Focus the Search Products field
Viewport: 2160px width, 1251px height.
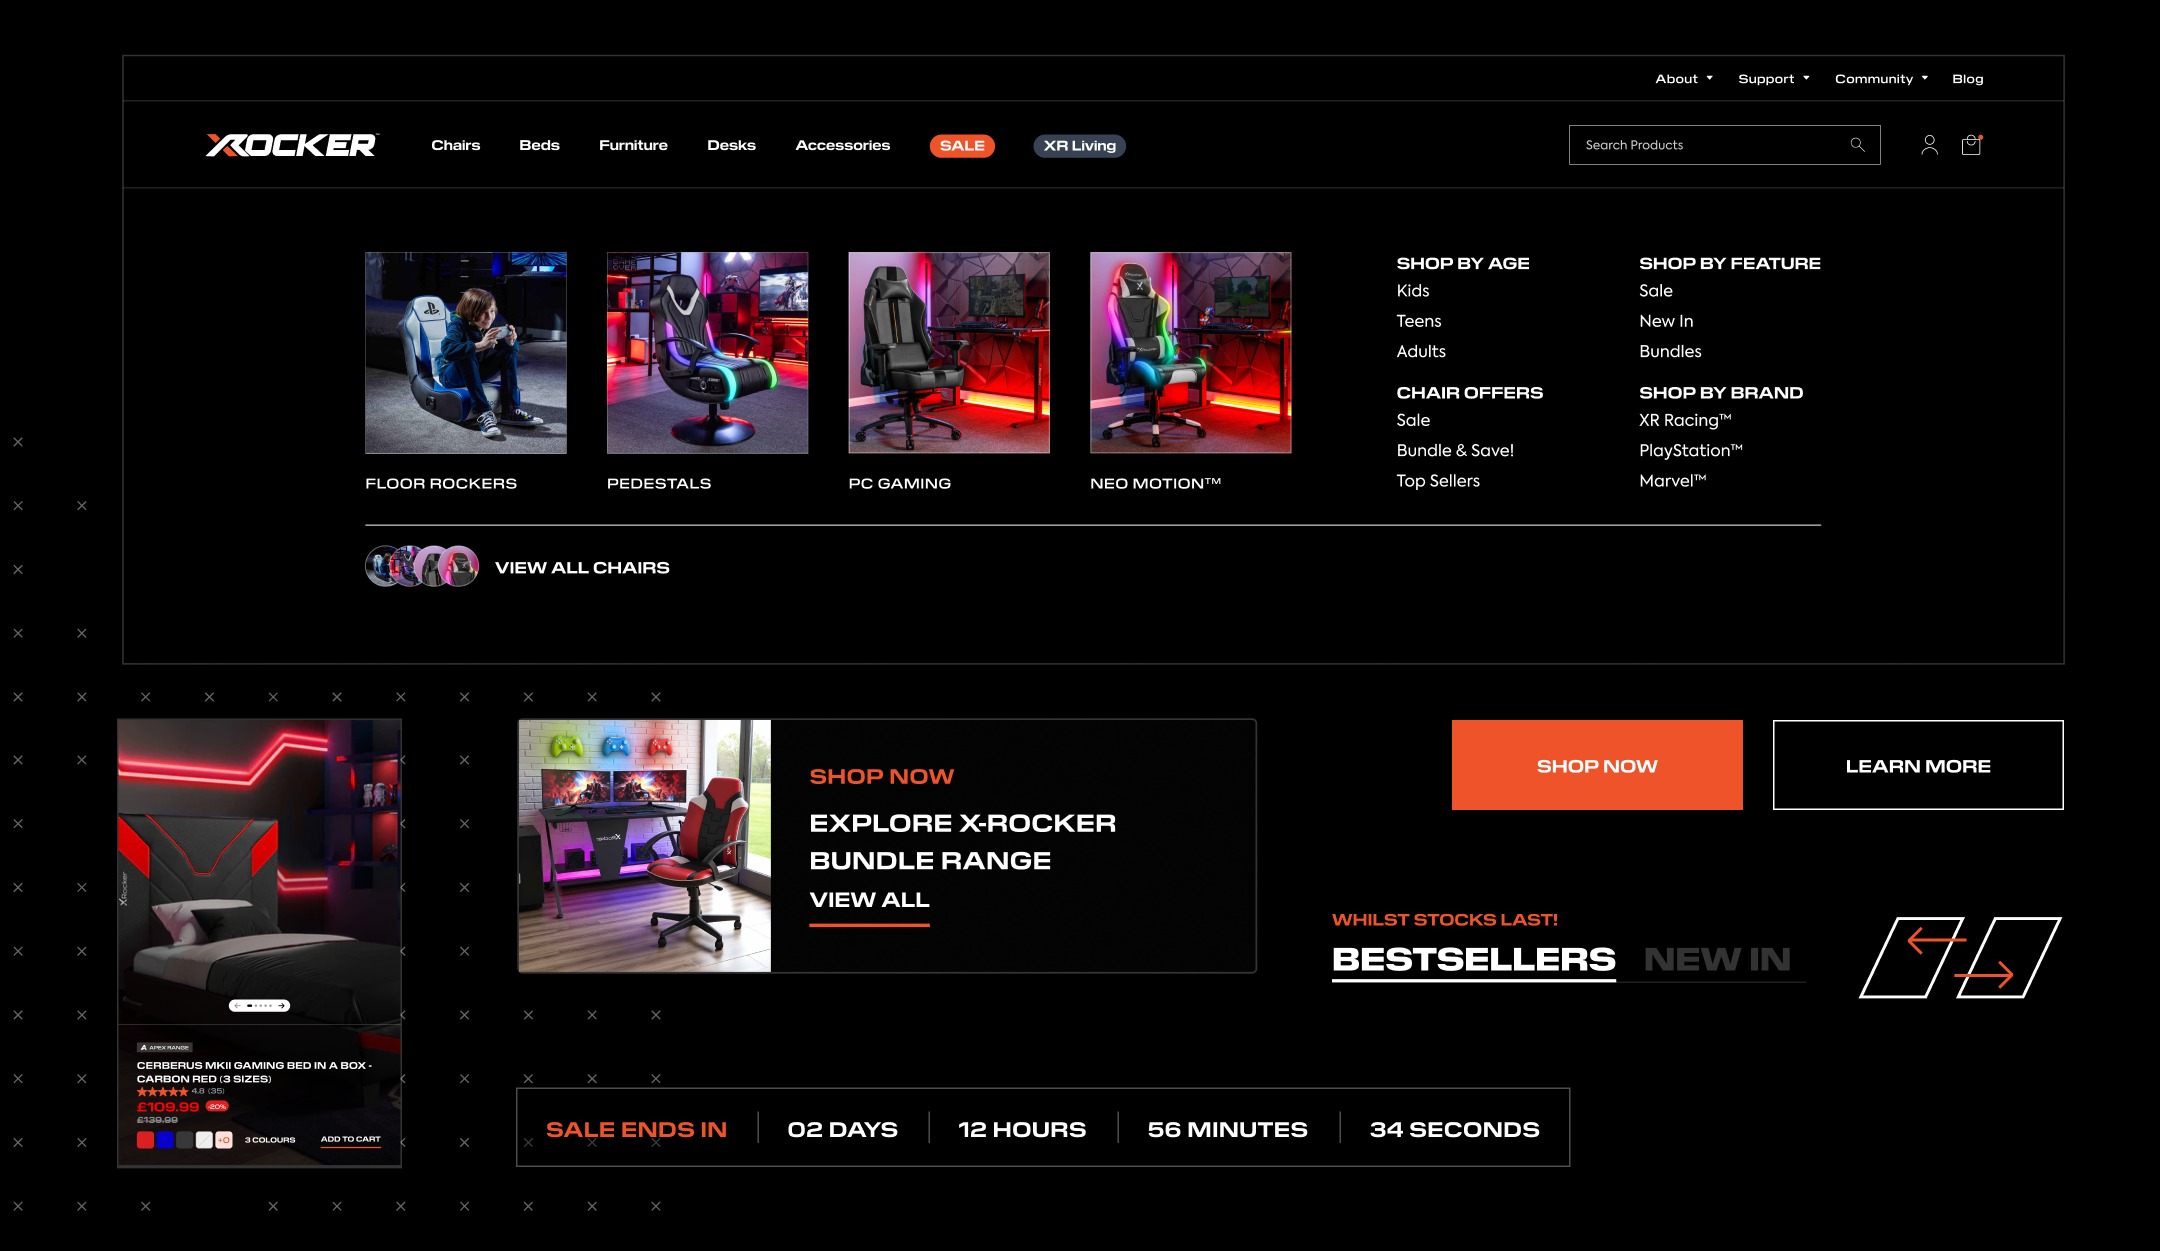pyautogui.click(x=1724, y=145)
